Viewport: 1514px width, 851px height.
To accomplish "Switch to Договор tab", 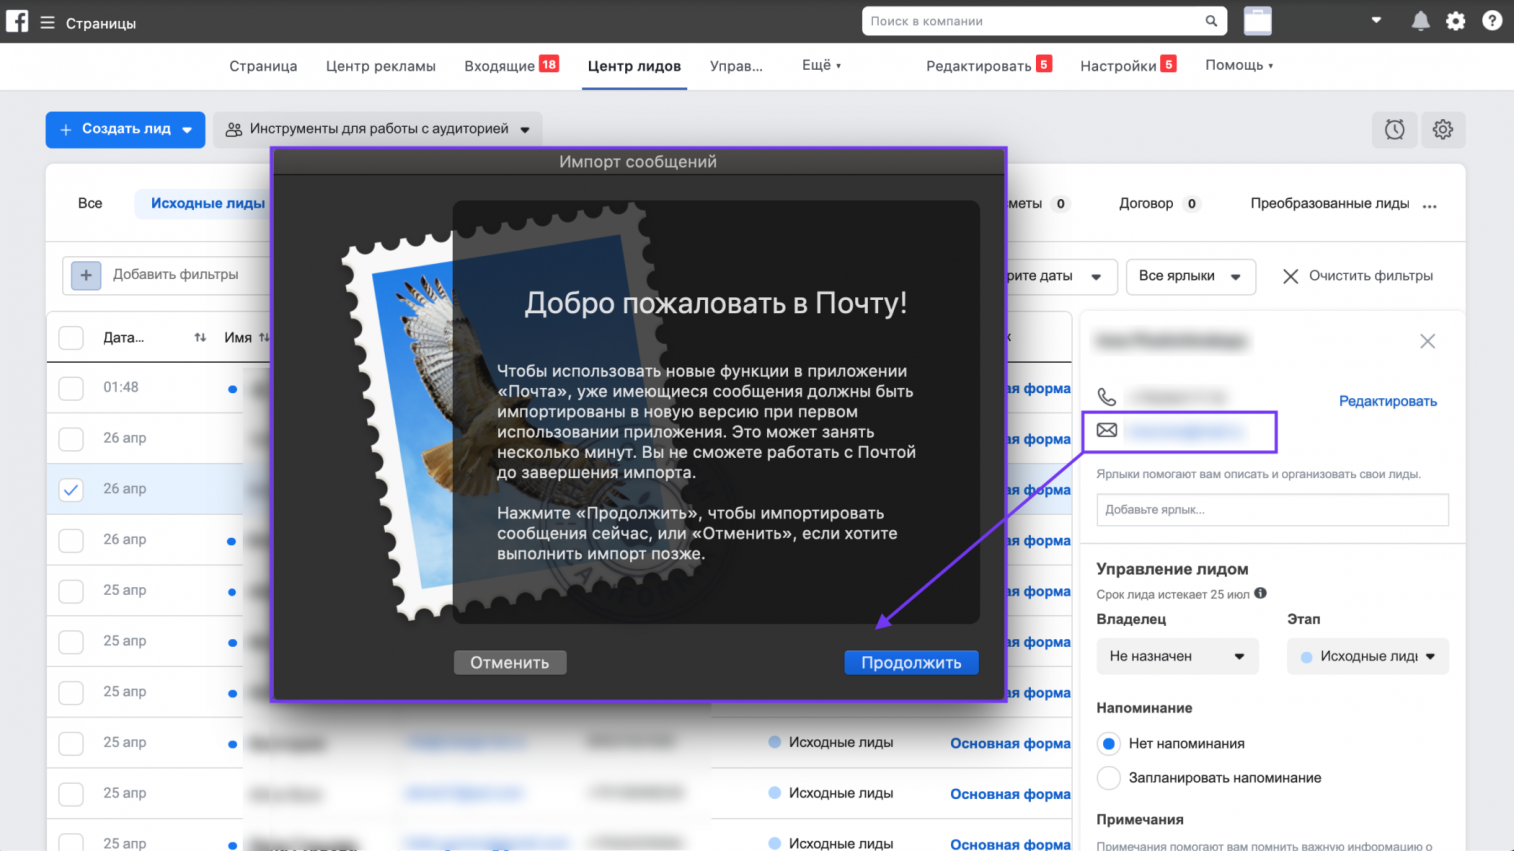I will [1146, 203].
